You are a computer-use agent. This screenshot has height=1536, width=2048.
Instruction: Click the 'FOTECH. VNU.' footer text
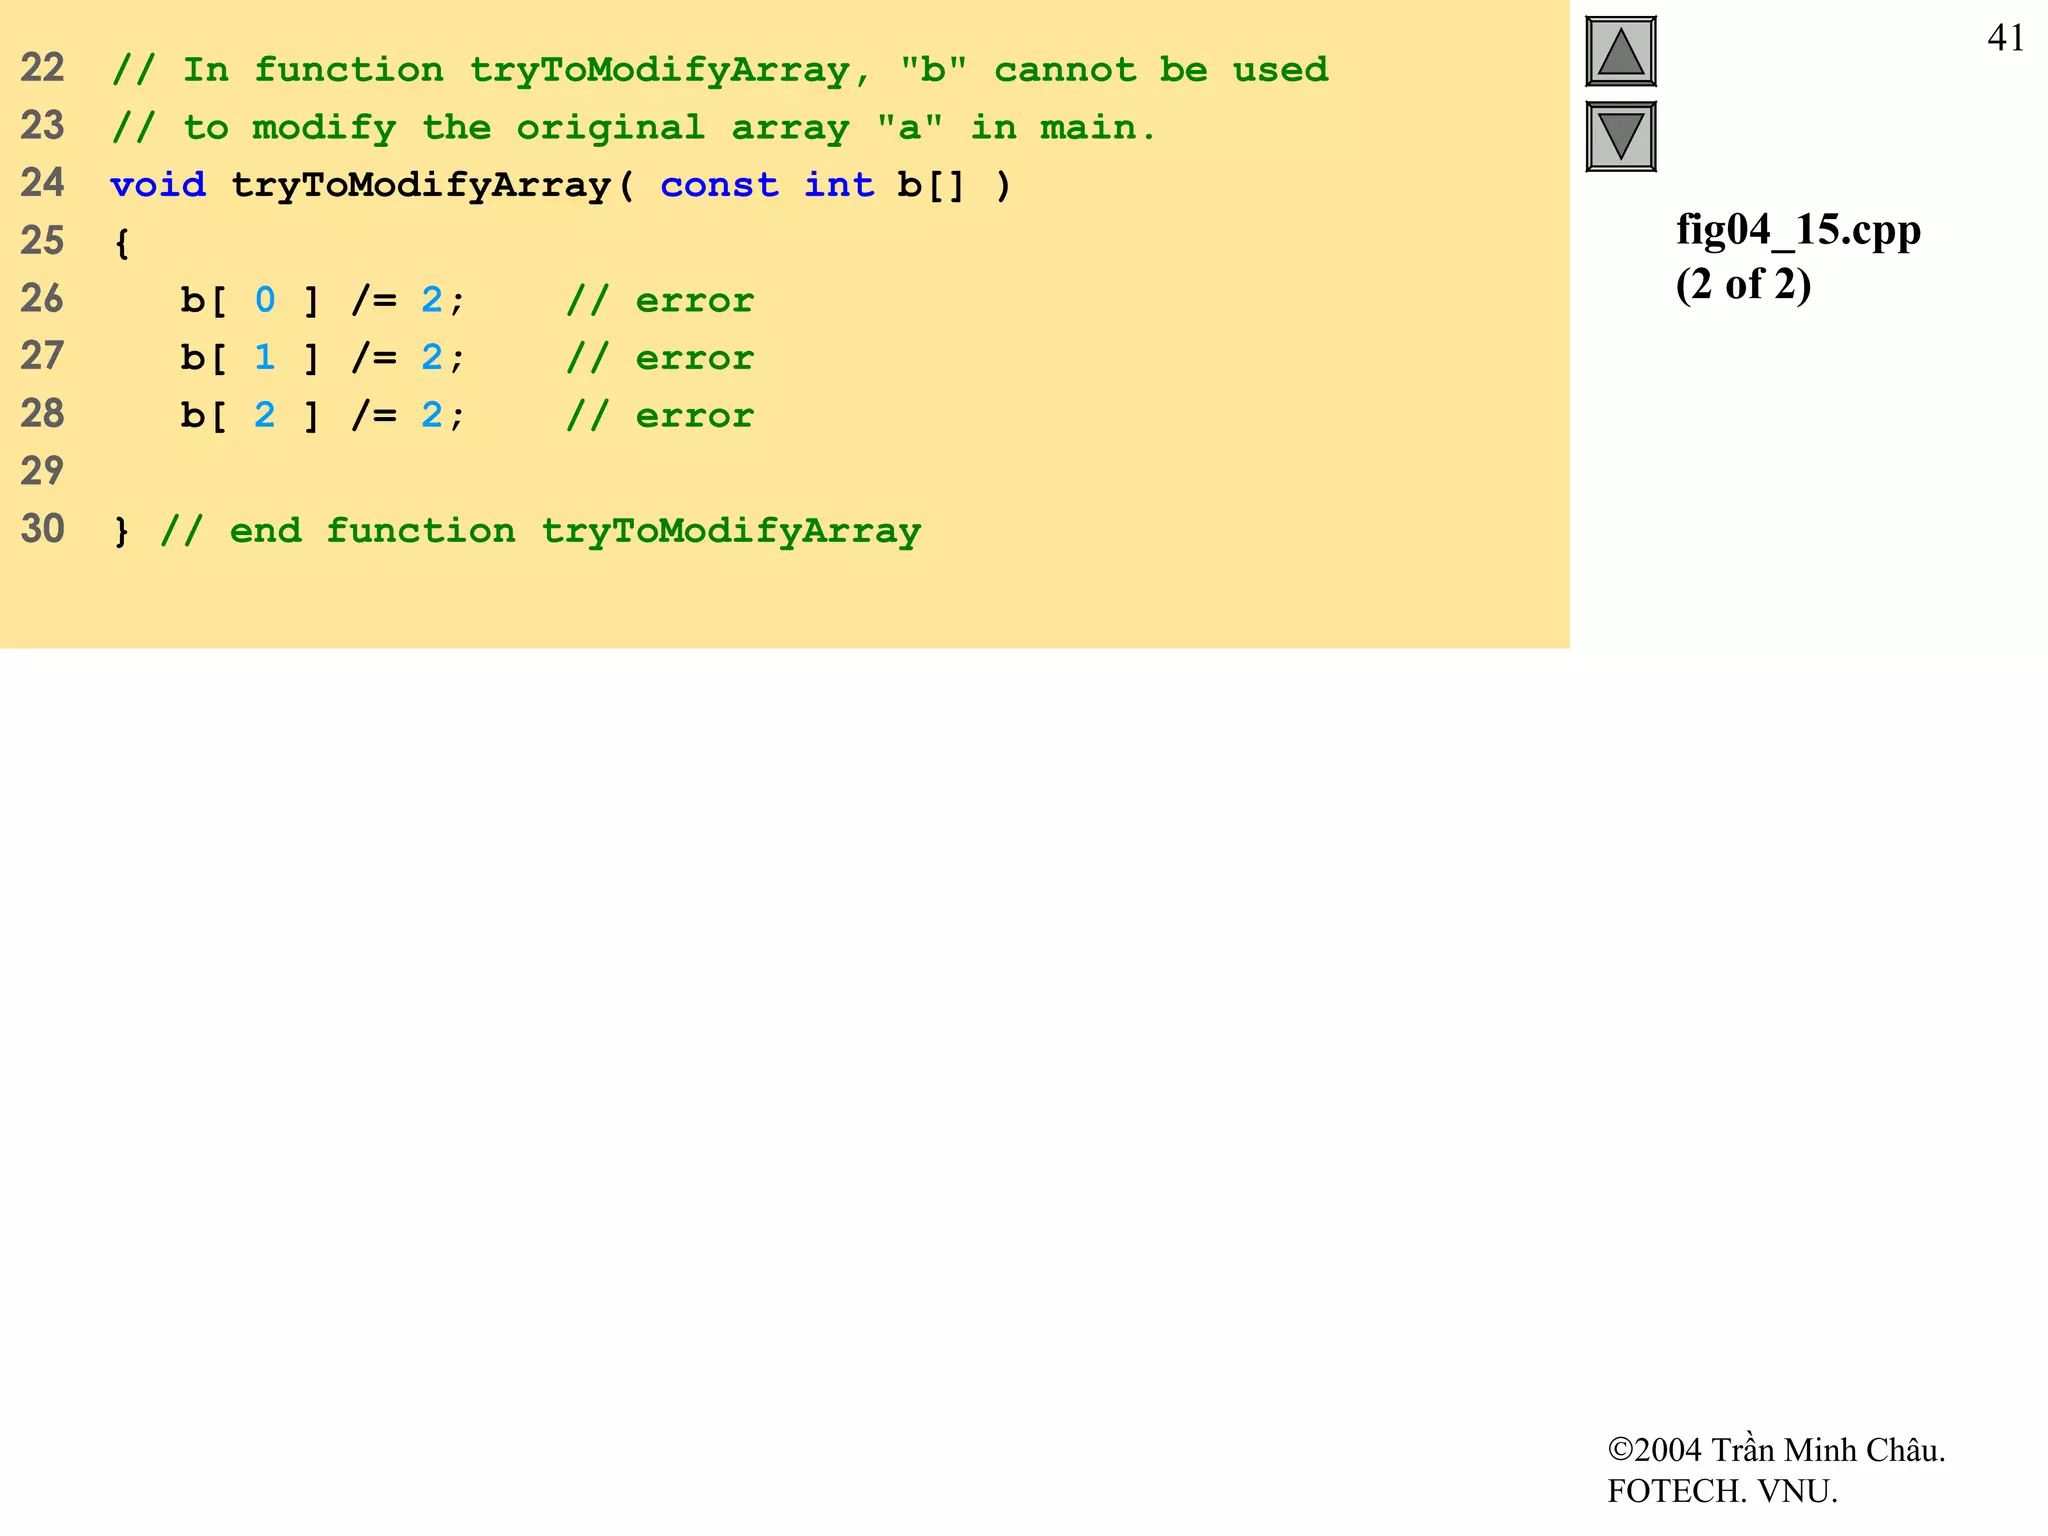tap(1722, 1491)
